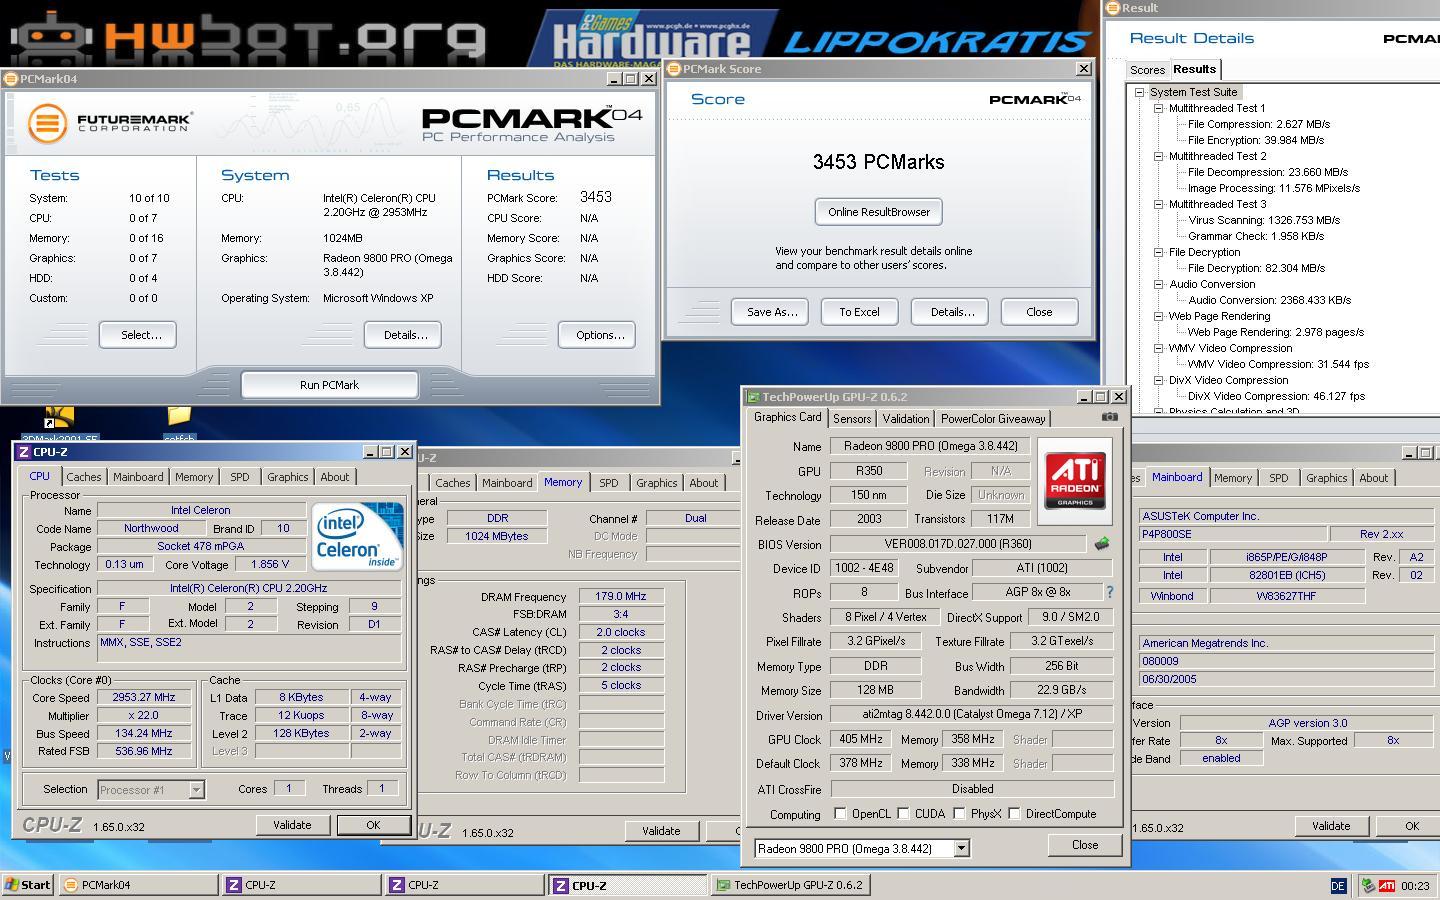This screenshot has height=900, width=1440.
Task: Collapse the Multithreaded Test 2 node
Action: click(x=1159, y=156)
